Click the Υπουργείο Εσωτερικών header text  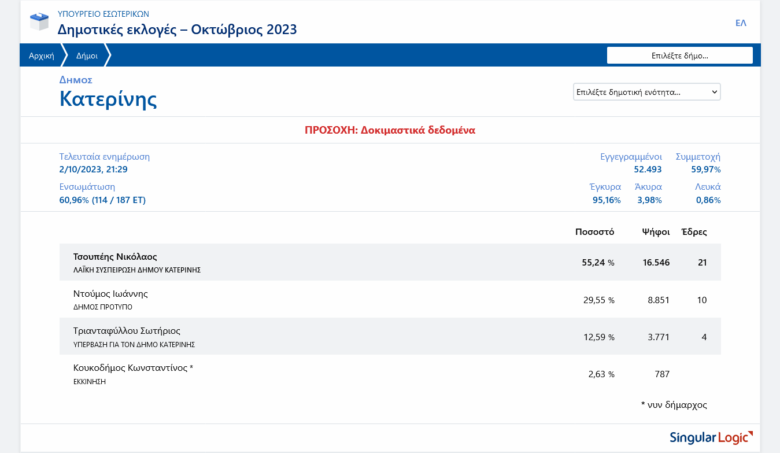[x=103, y=14]
